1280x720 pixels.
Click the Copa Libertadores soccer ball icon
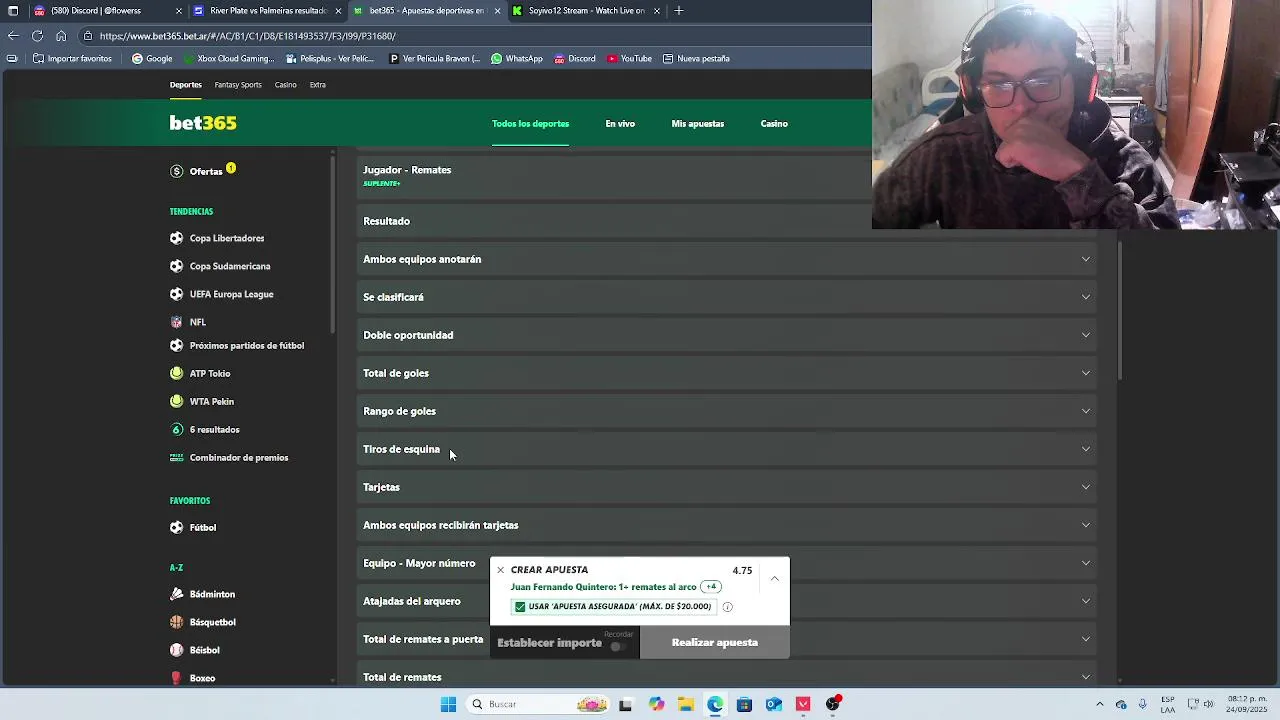[x=177, y=238]
